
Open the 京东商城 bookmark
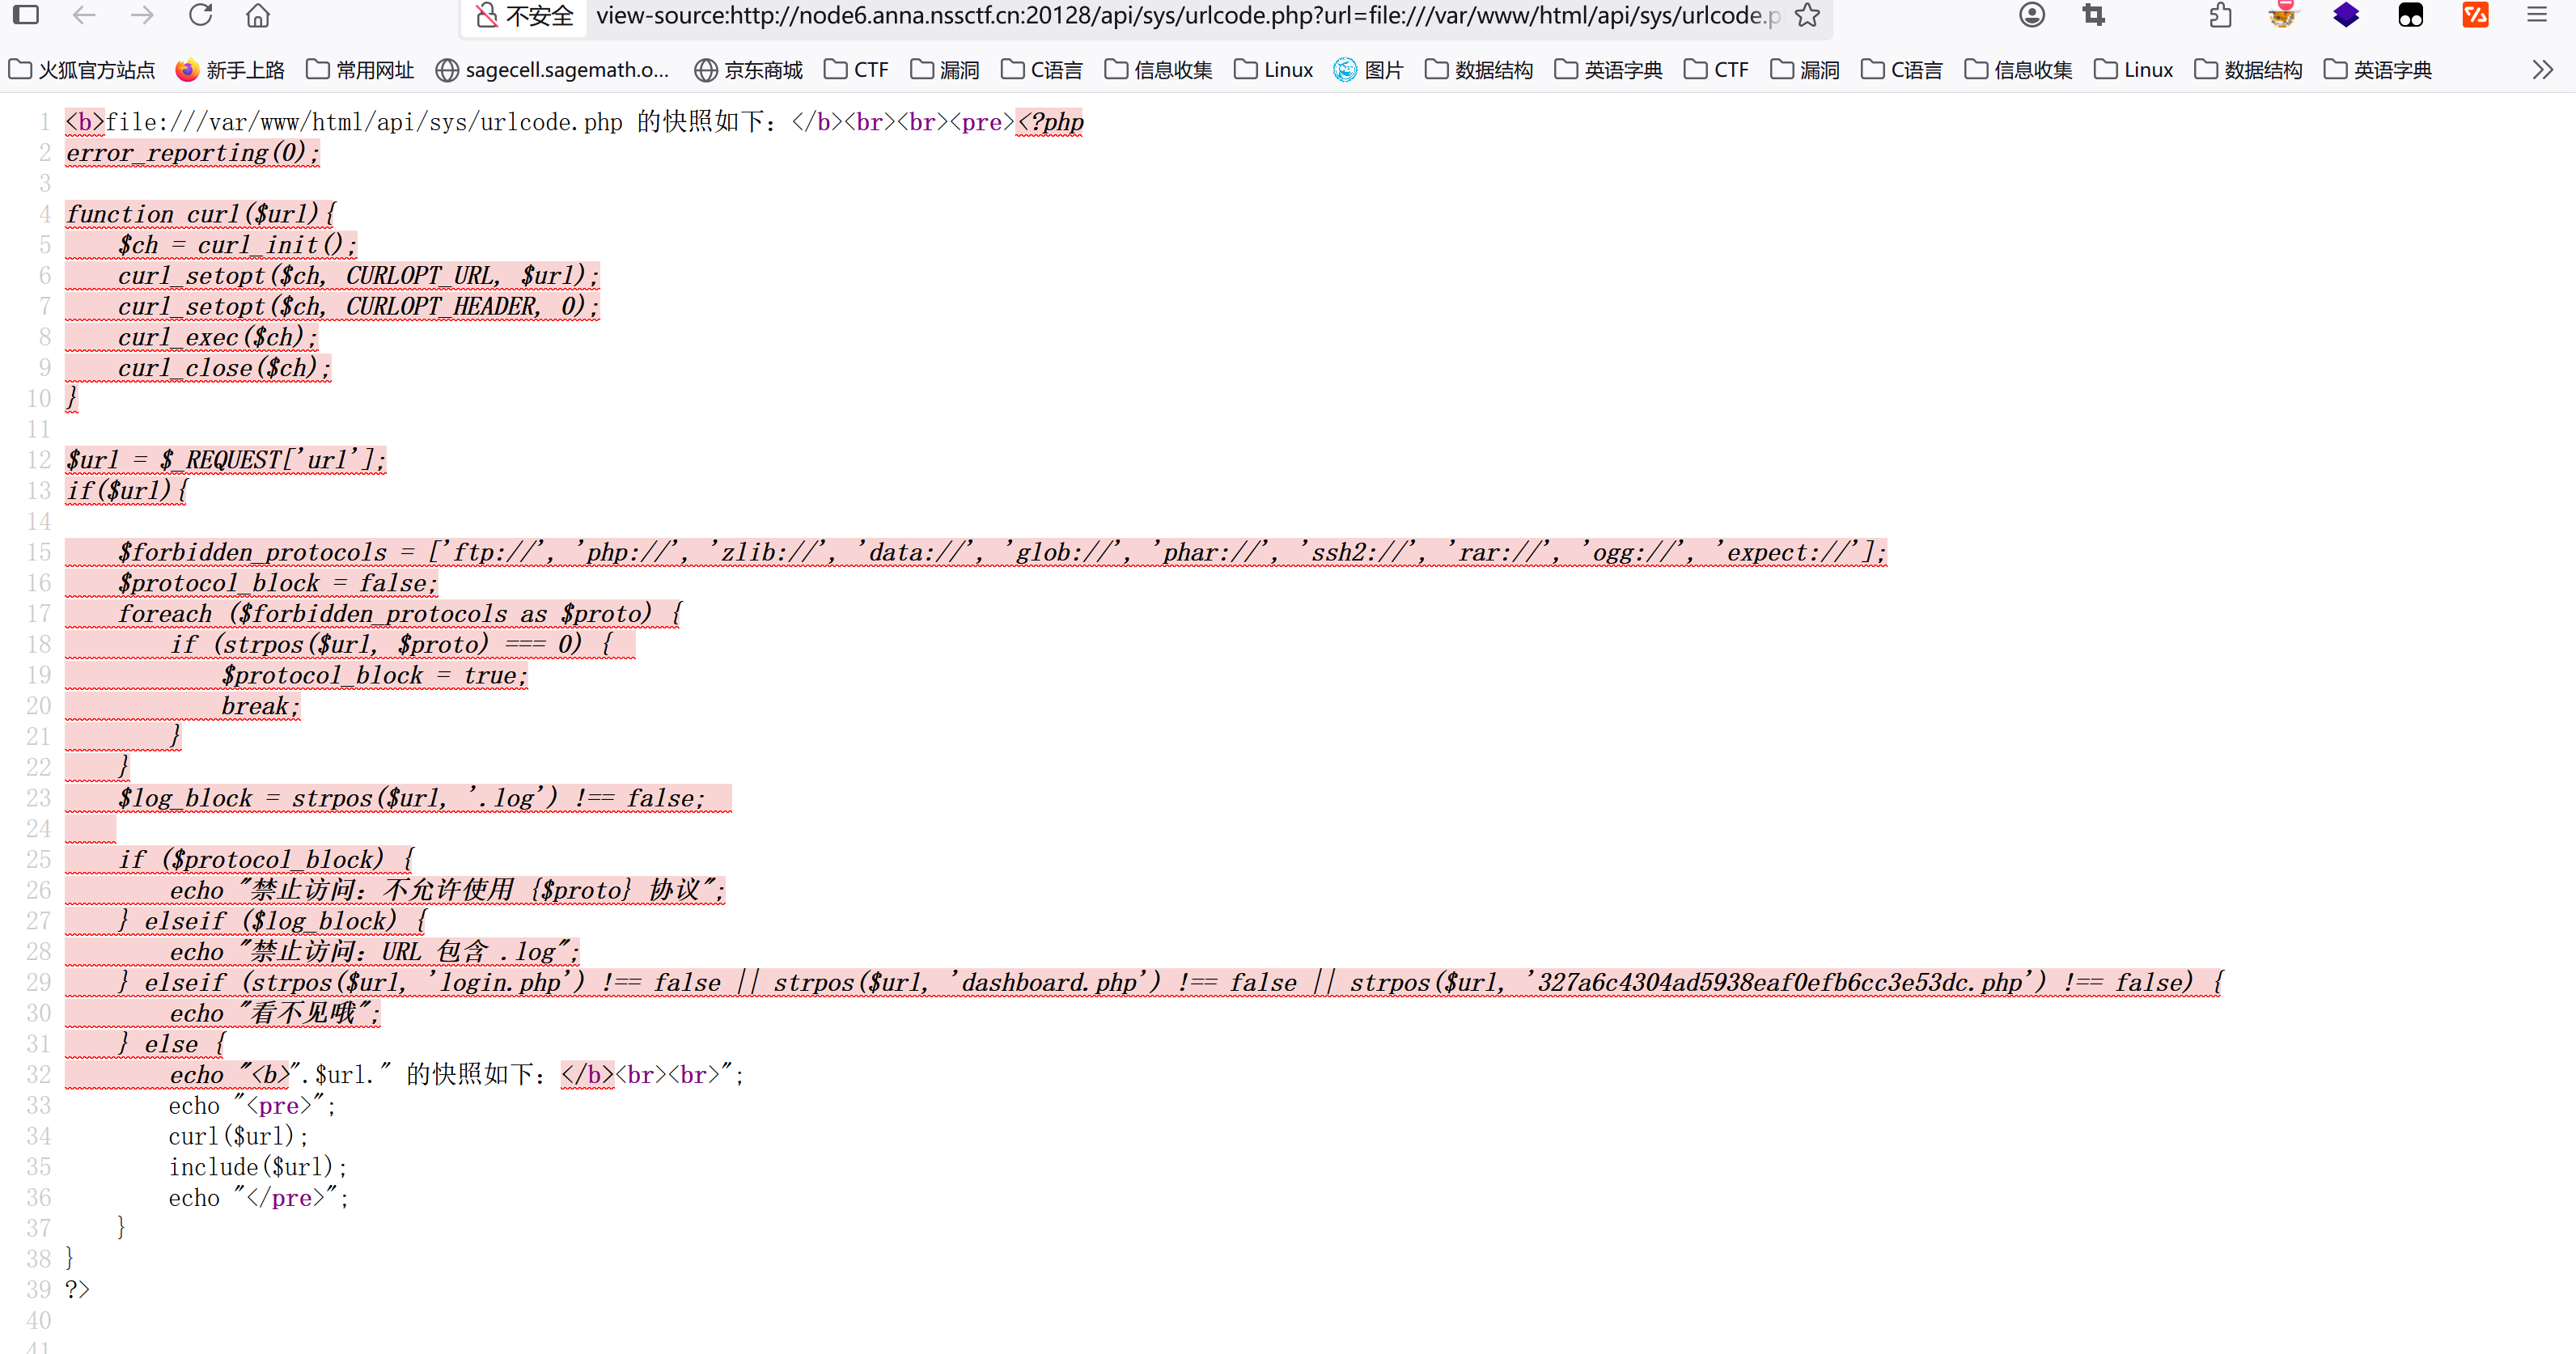pyautogui.click(x=748, y=70)
